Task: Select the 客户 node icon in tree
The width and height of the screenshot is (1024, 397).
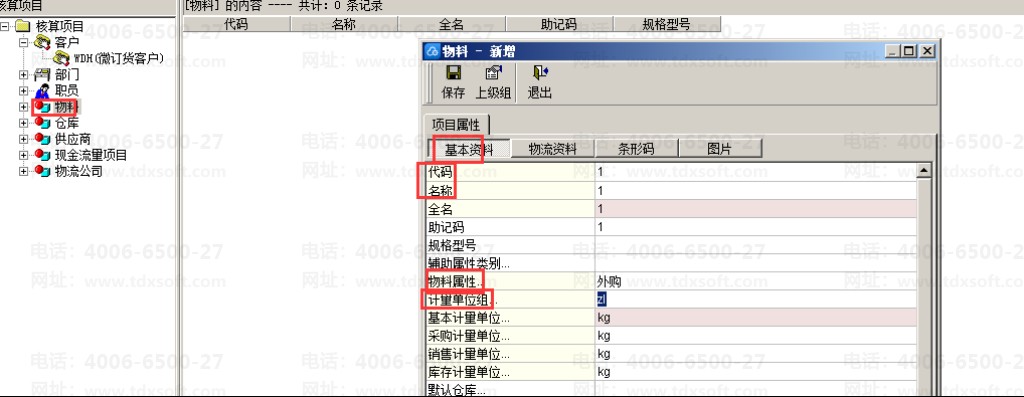Action: tap(43, 42)
